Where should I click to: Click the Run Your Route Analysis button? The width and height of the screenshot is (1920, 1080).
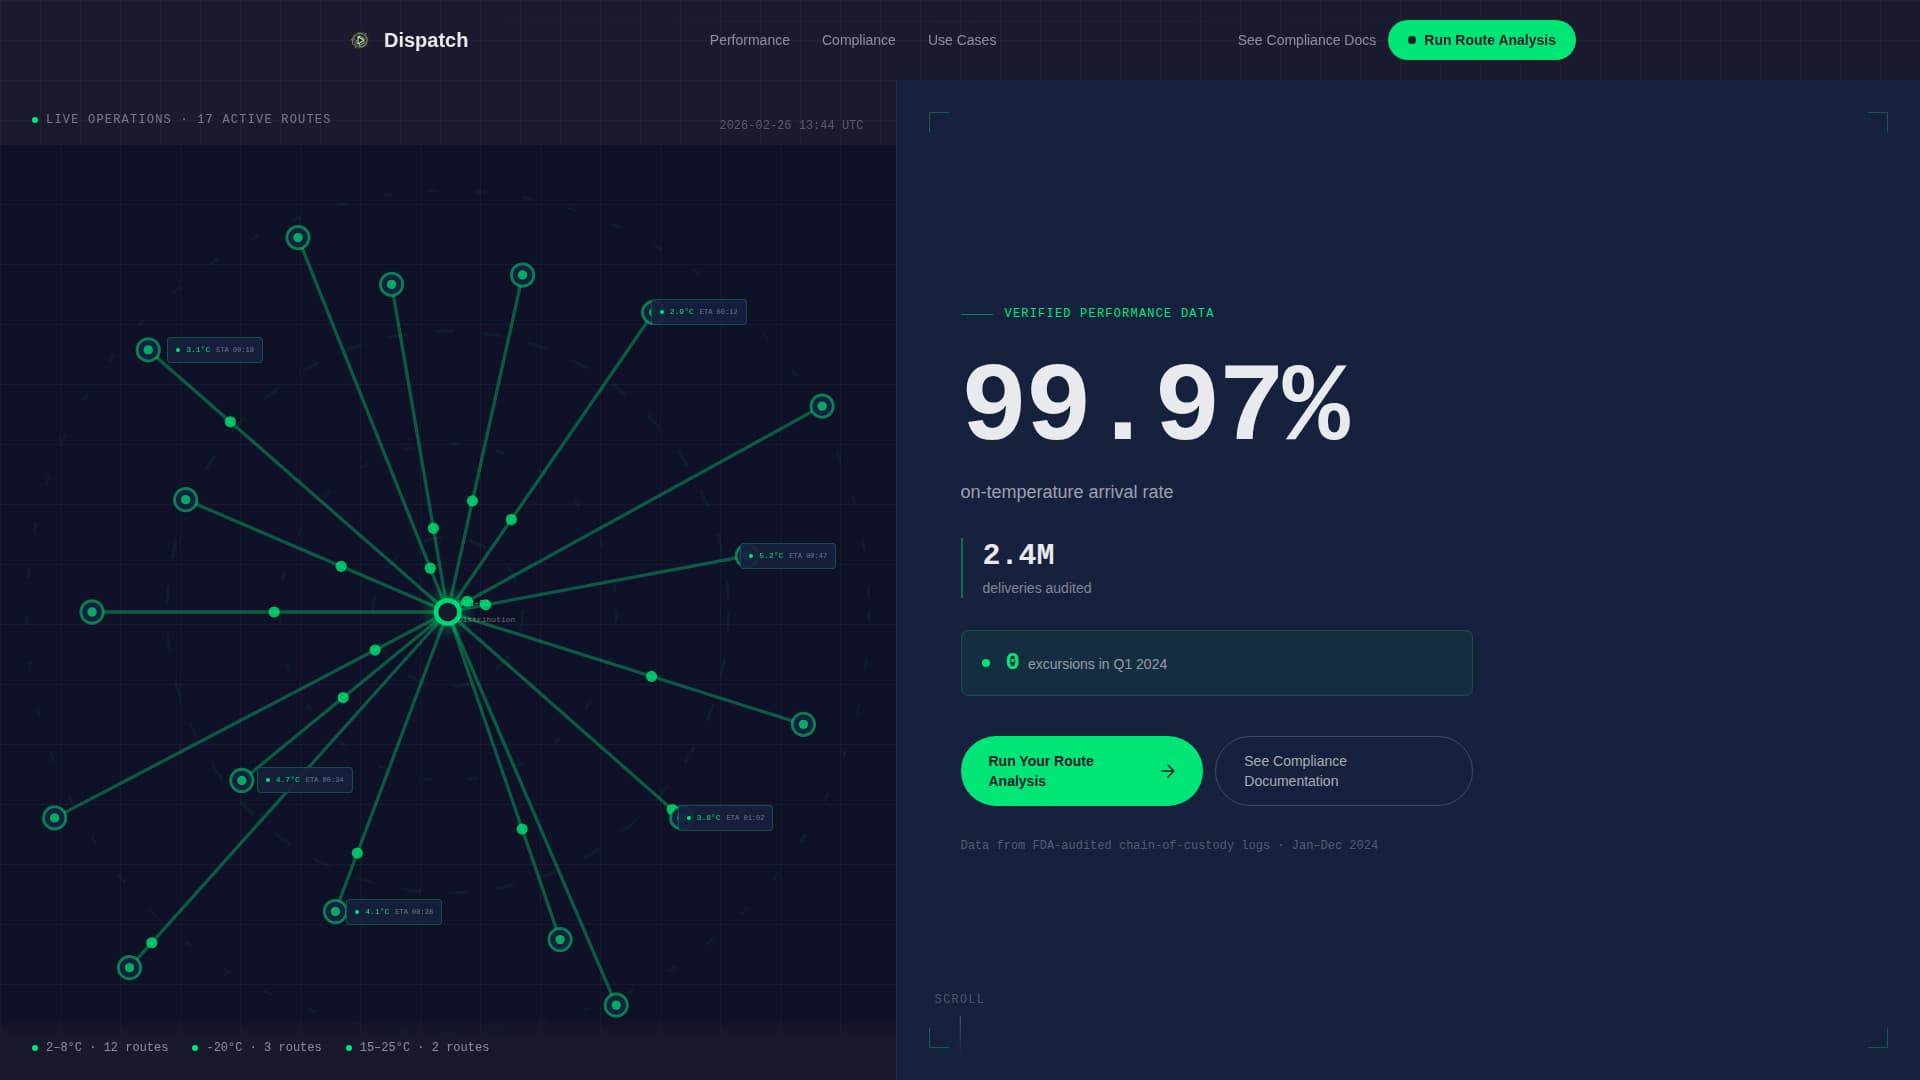1081,771
